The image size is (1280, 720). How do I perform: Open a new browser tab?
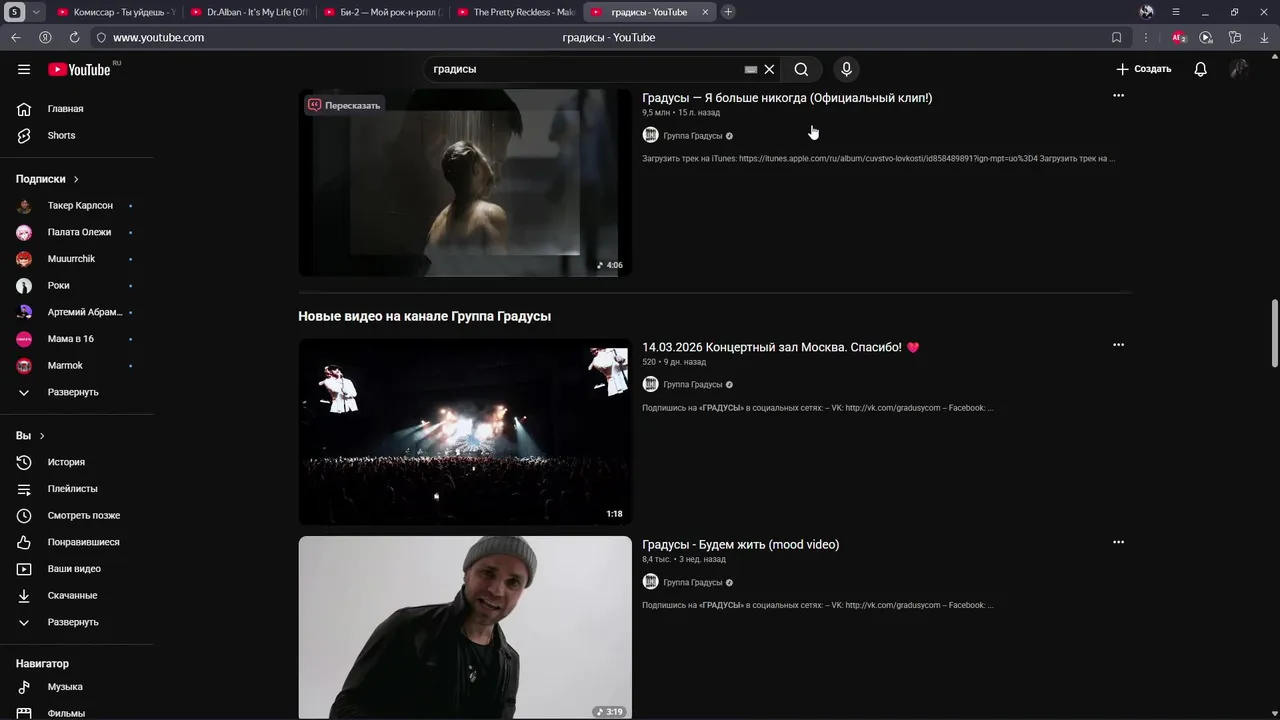point(728,12)
